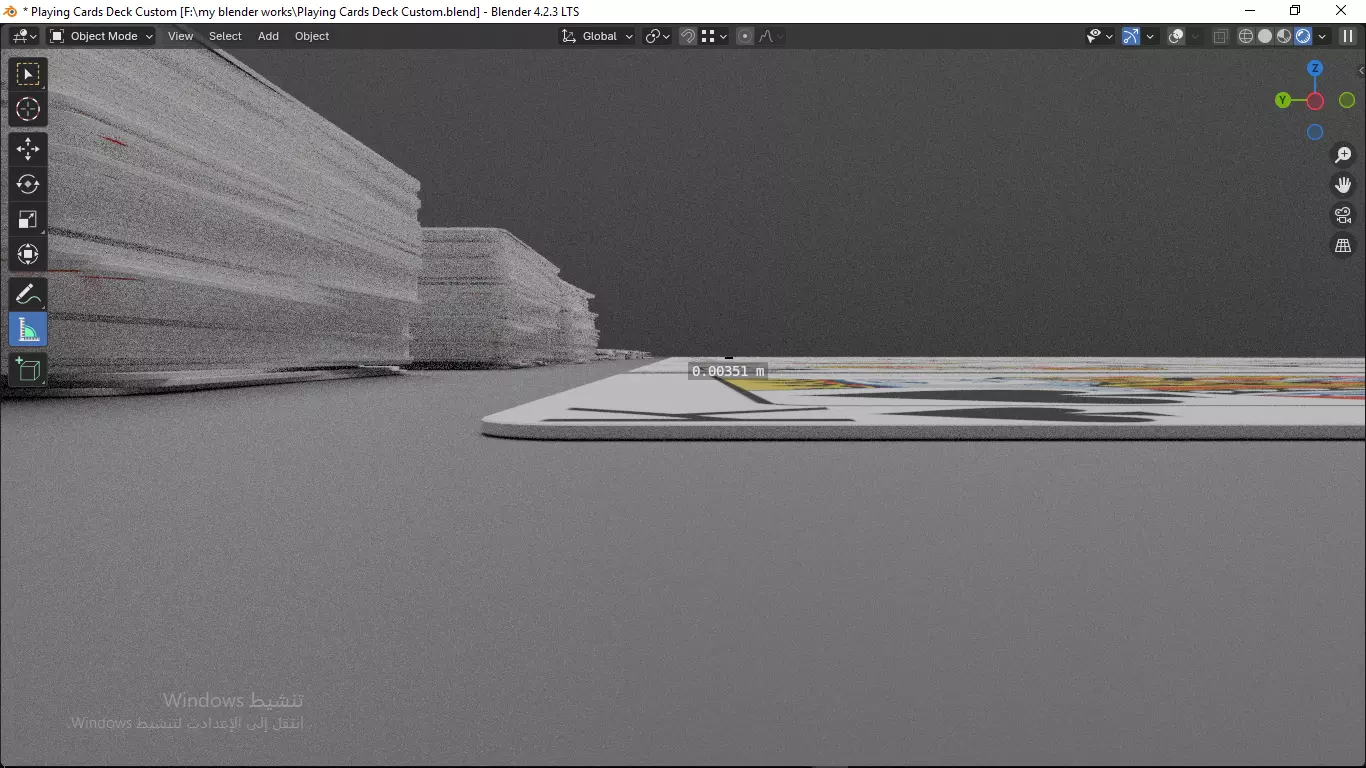
Task: Toggle viewport gizmos display
Action: tap(1131, 36)
